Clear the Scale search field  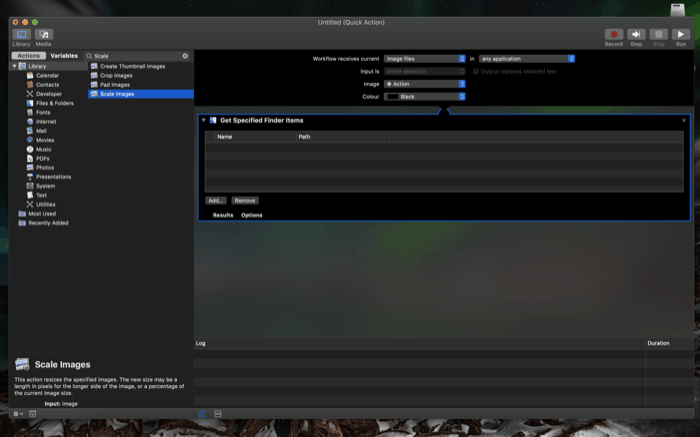pyautogui.click(x=185, y=56)
